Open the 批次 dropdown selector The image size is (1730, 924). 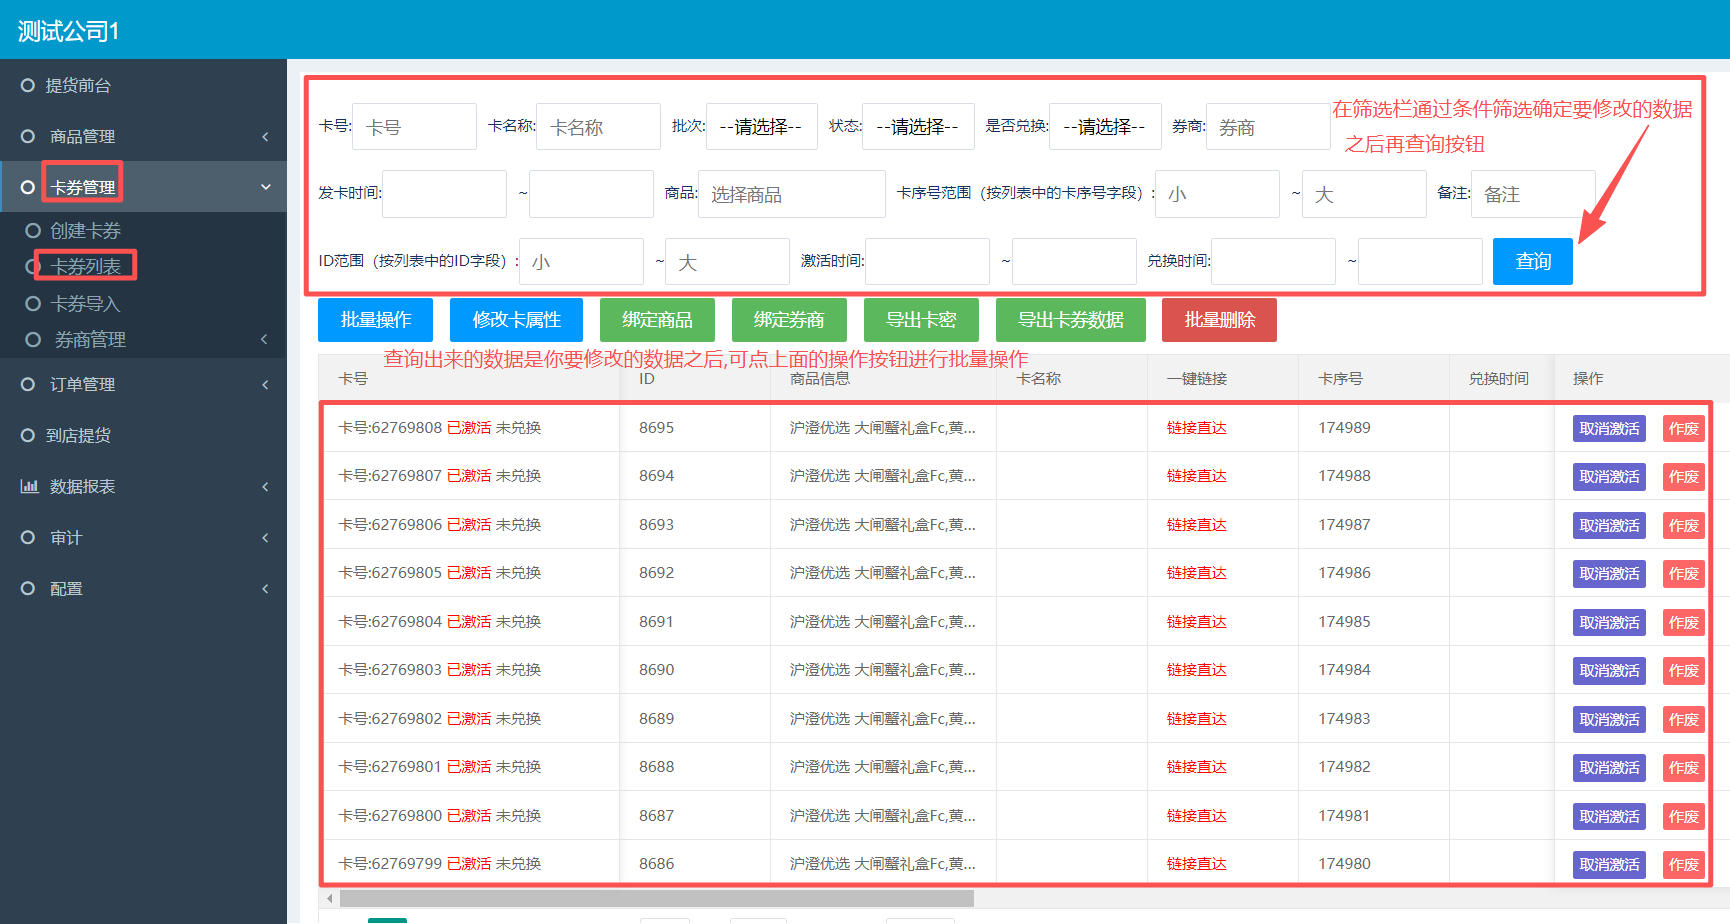761,127
